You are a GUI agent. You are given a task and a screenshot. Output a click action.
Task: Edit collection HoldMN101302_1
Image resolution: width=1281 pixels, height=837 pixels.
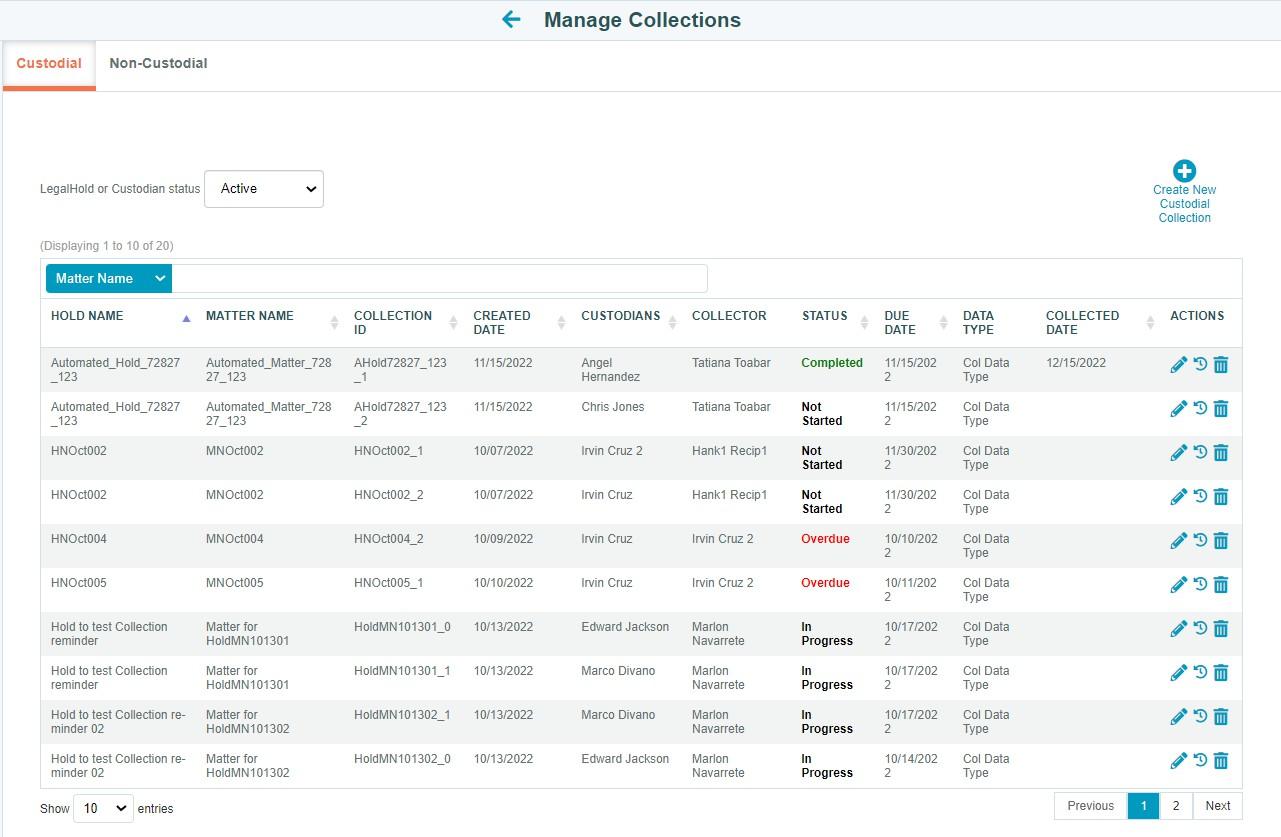click(1179, 717)
